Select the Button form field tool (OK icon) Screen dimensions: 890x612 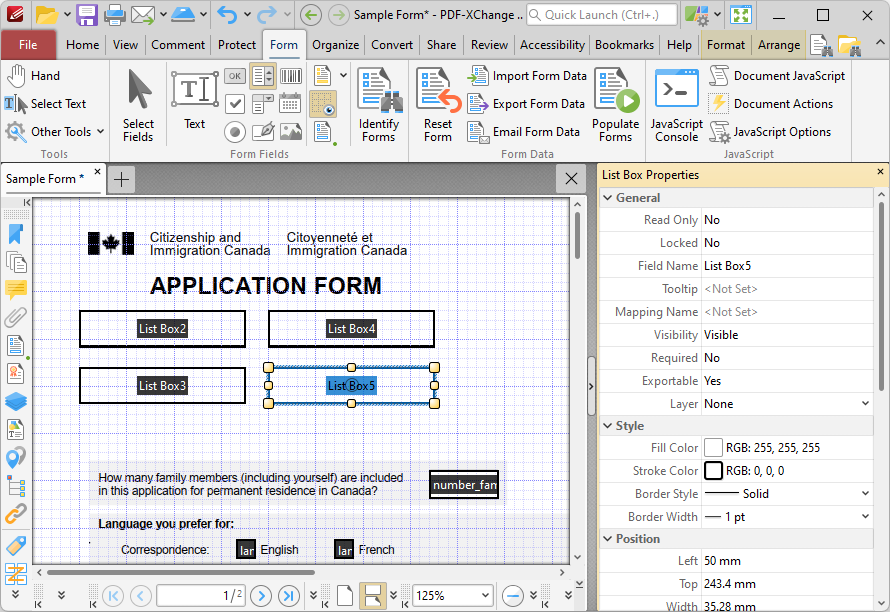point(234,76)
